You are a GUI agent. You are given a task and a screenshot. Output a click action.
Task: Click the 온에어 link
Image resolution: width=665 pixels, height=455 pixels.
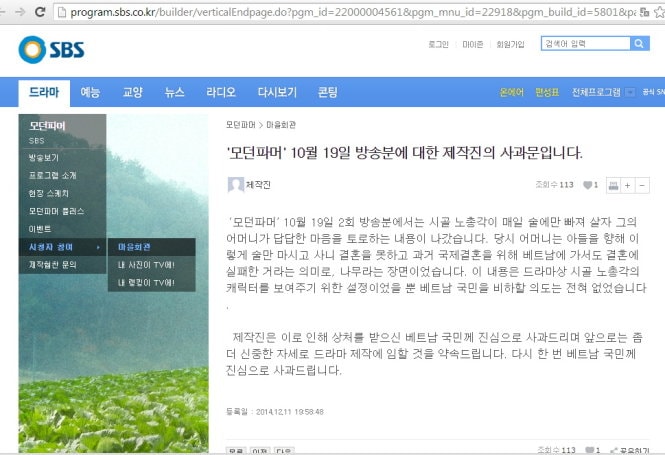511,92
